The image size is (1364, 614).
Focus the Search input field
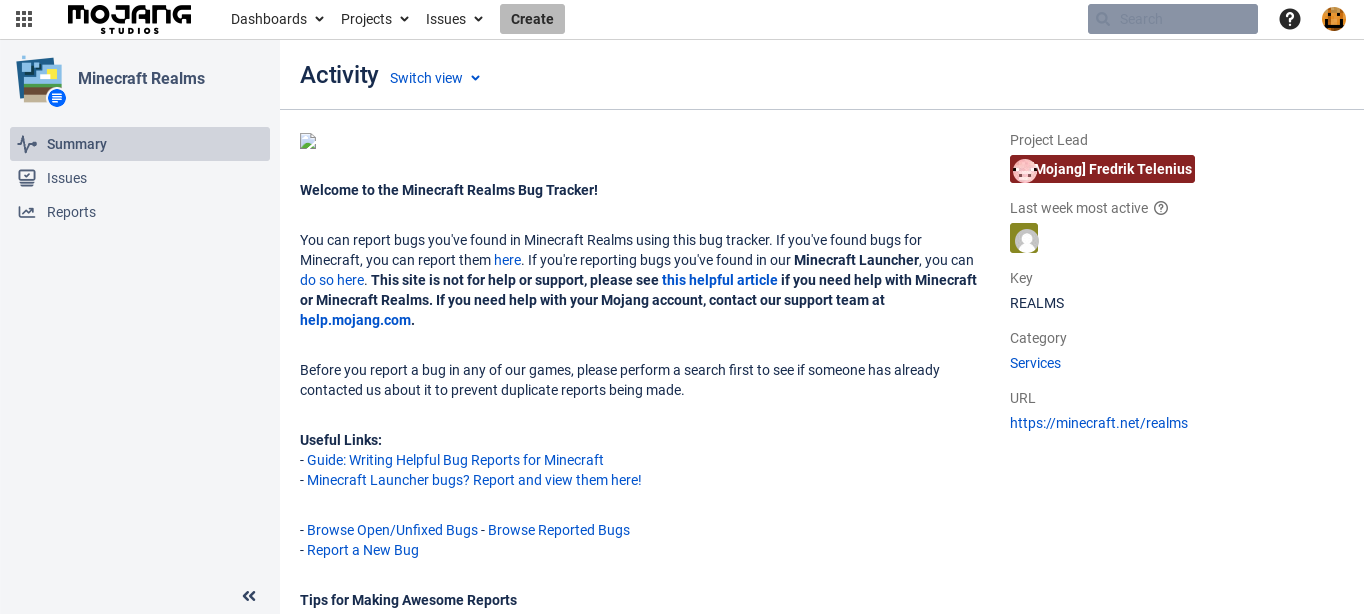coord(1182,19)
